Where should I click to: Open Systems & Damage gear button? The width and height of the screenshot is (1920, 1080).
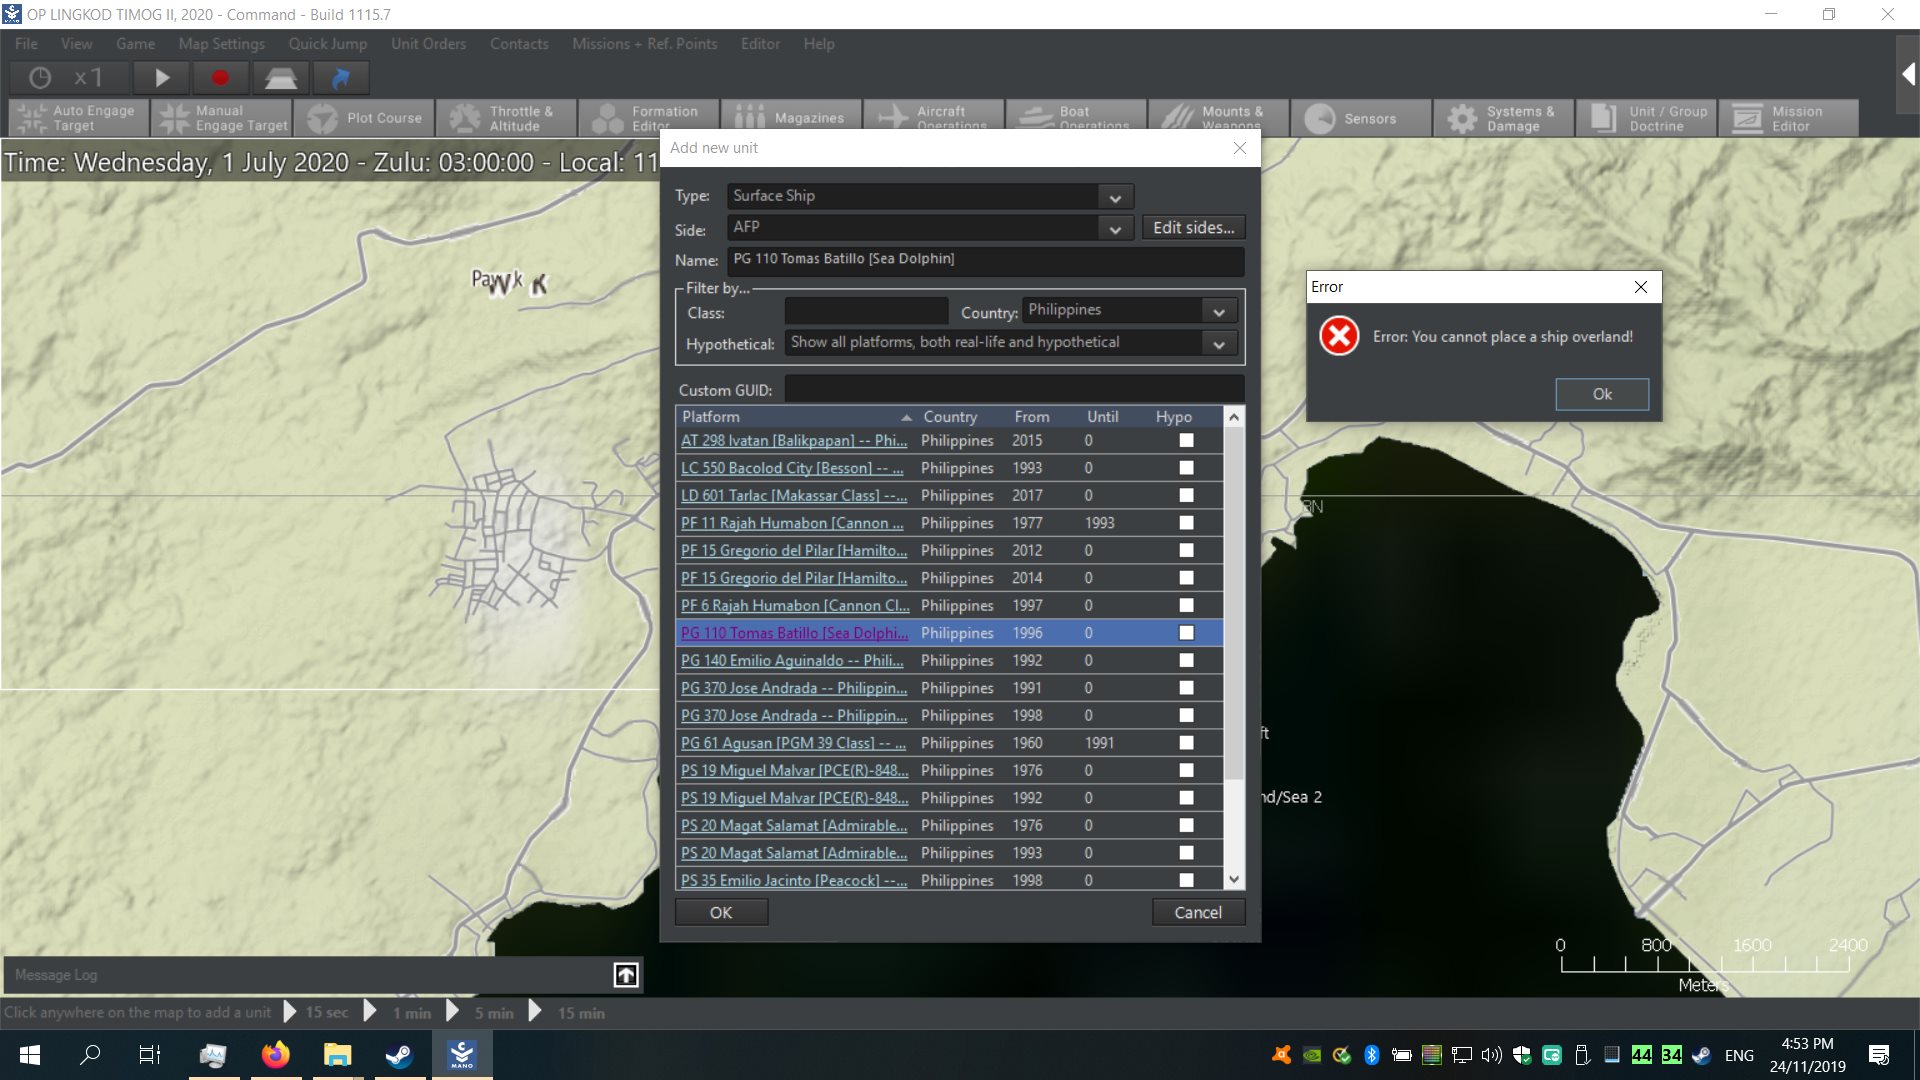(x=1500, y=118)
